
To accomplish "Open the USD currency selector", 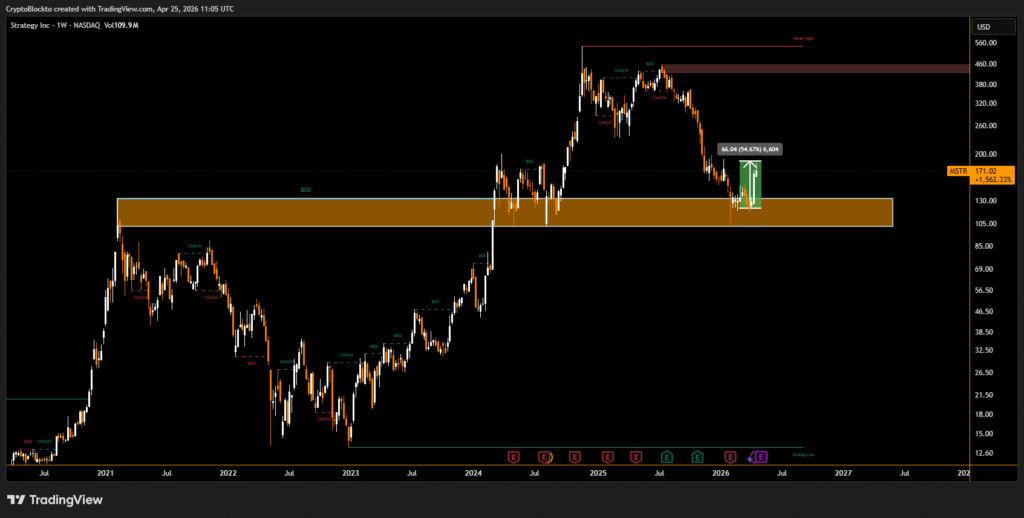I will (x=983, y=27).
